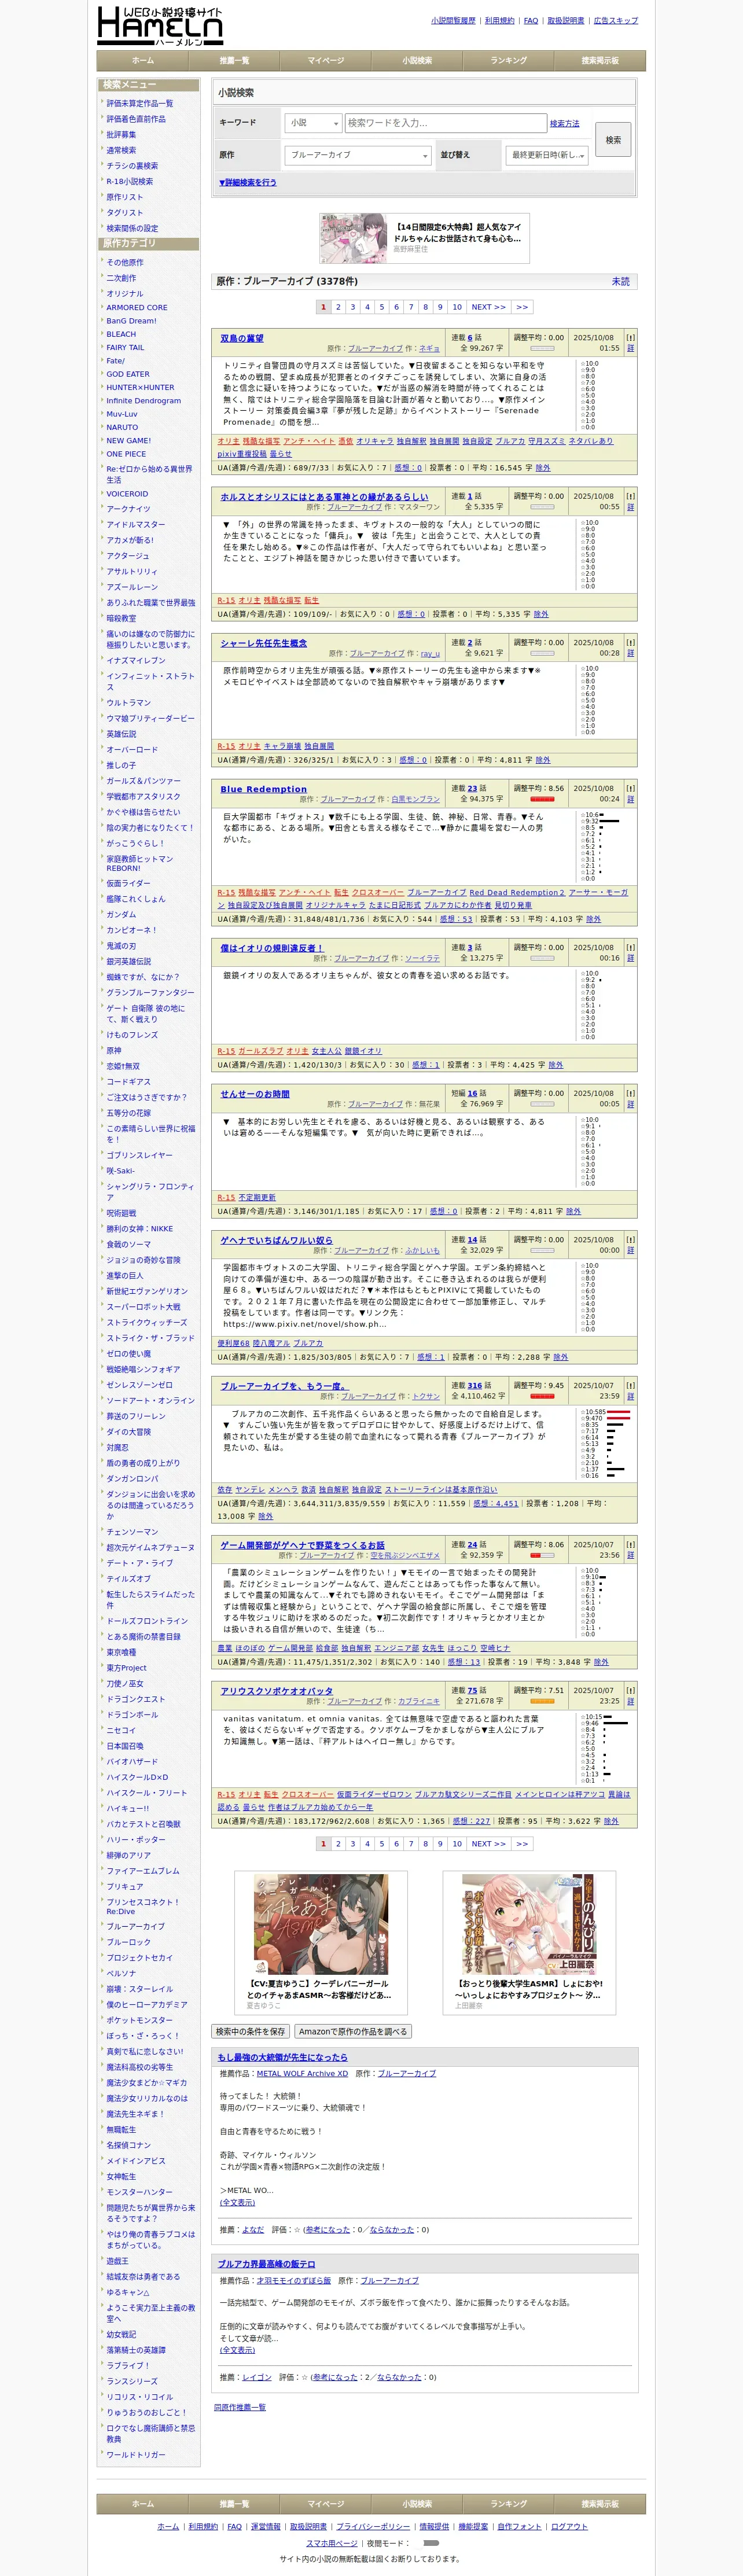Click the author link 白黒モンブラン
Viewport: 743px width, 2576px height.
pyautogui.click(x=415, y=799)
